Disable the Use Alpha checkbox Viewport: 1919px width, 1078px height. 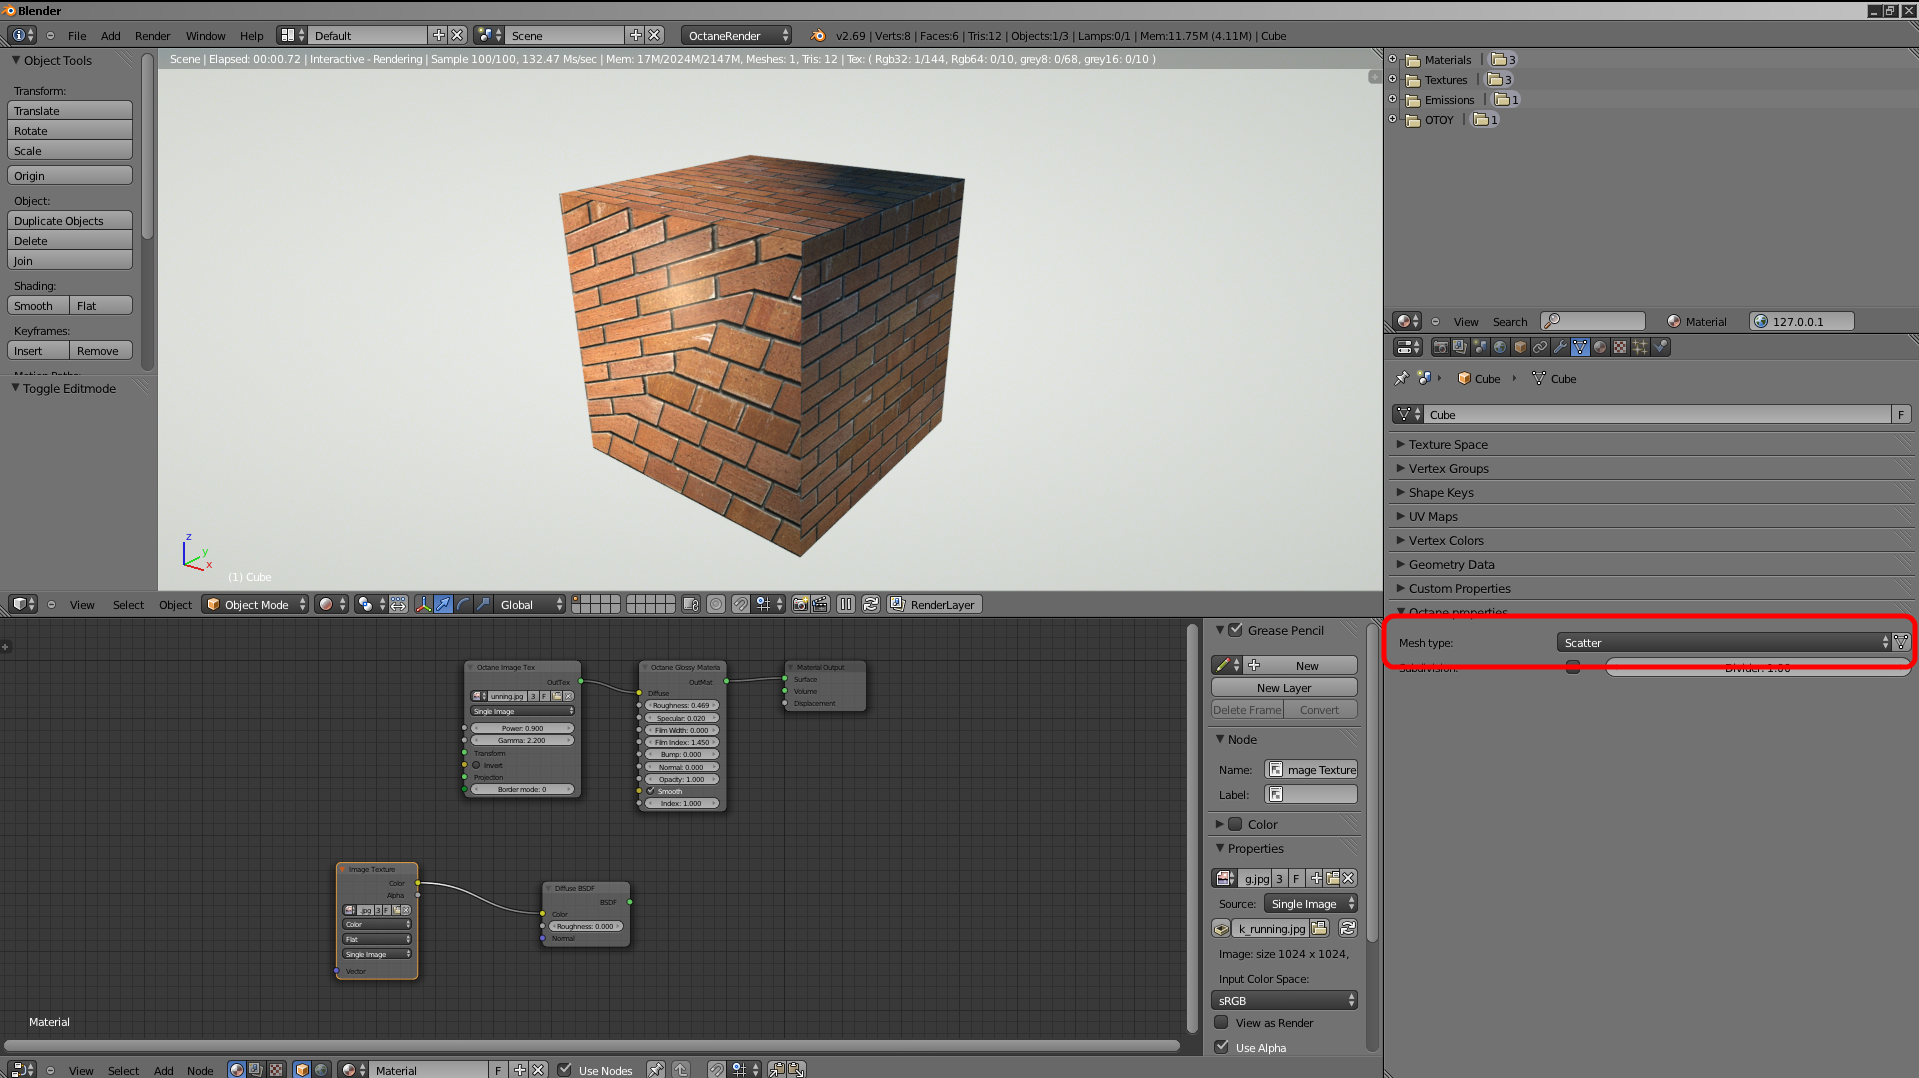point(1221,1047)
